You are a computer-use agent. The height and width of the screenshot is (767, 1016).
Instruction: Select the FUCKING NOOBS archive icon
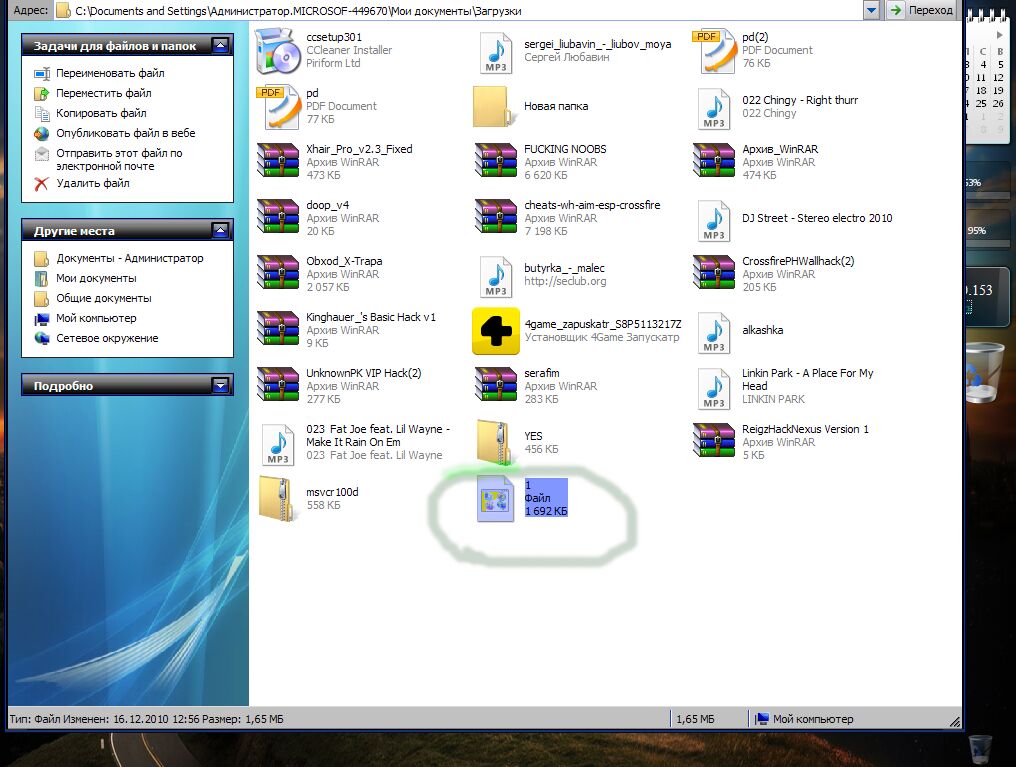click(x=496, y=160)
